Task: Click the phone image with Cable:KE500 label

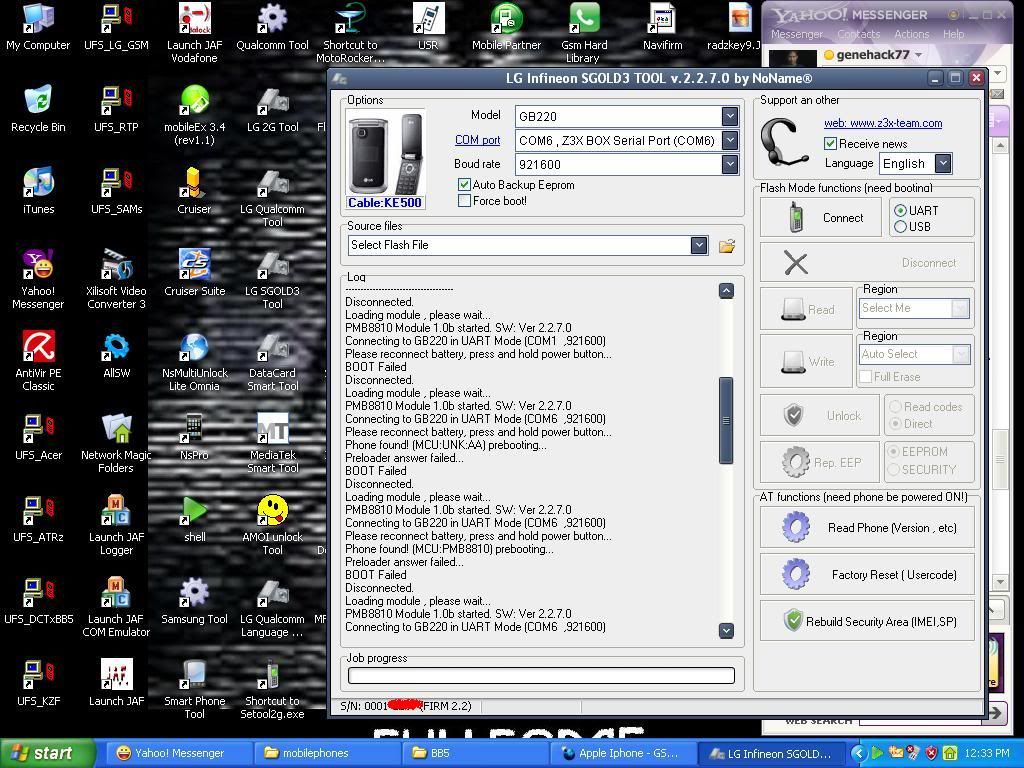Action: tap(385, 159)
